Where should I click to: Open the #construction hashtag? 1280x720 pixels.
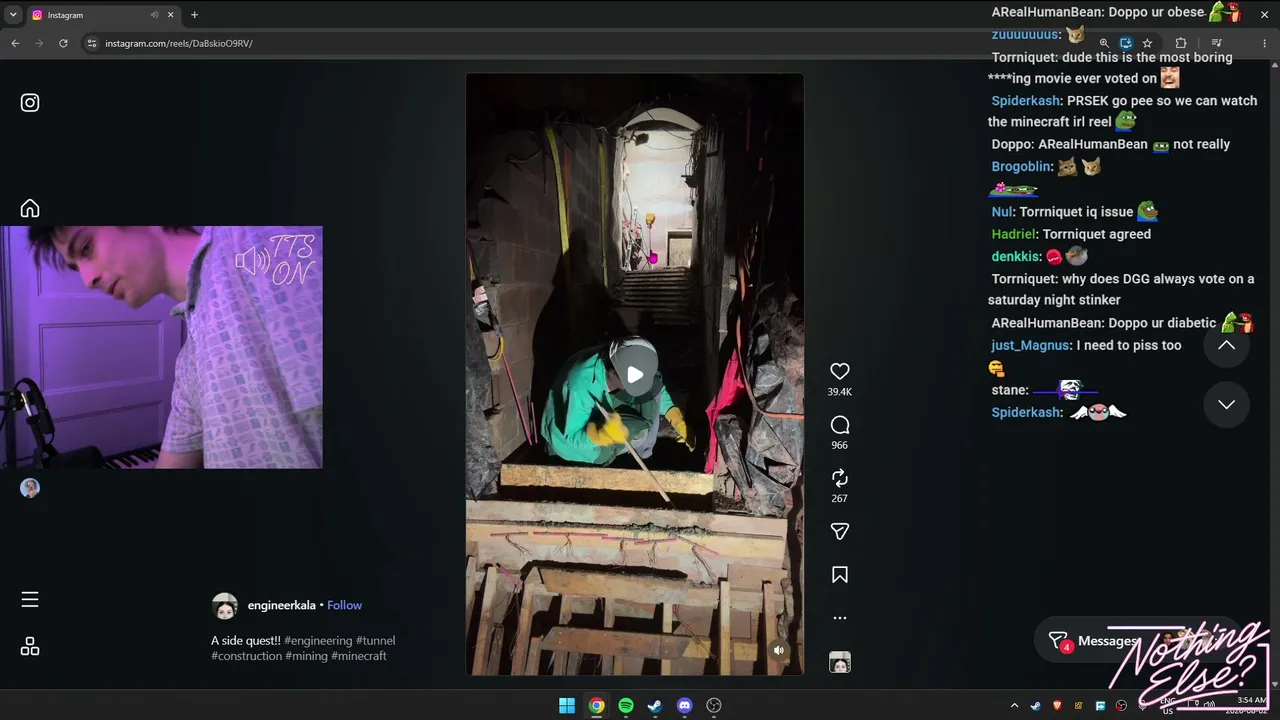point(246,656)
